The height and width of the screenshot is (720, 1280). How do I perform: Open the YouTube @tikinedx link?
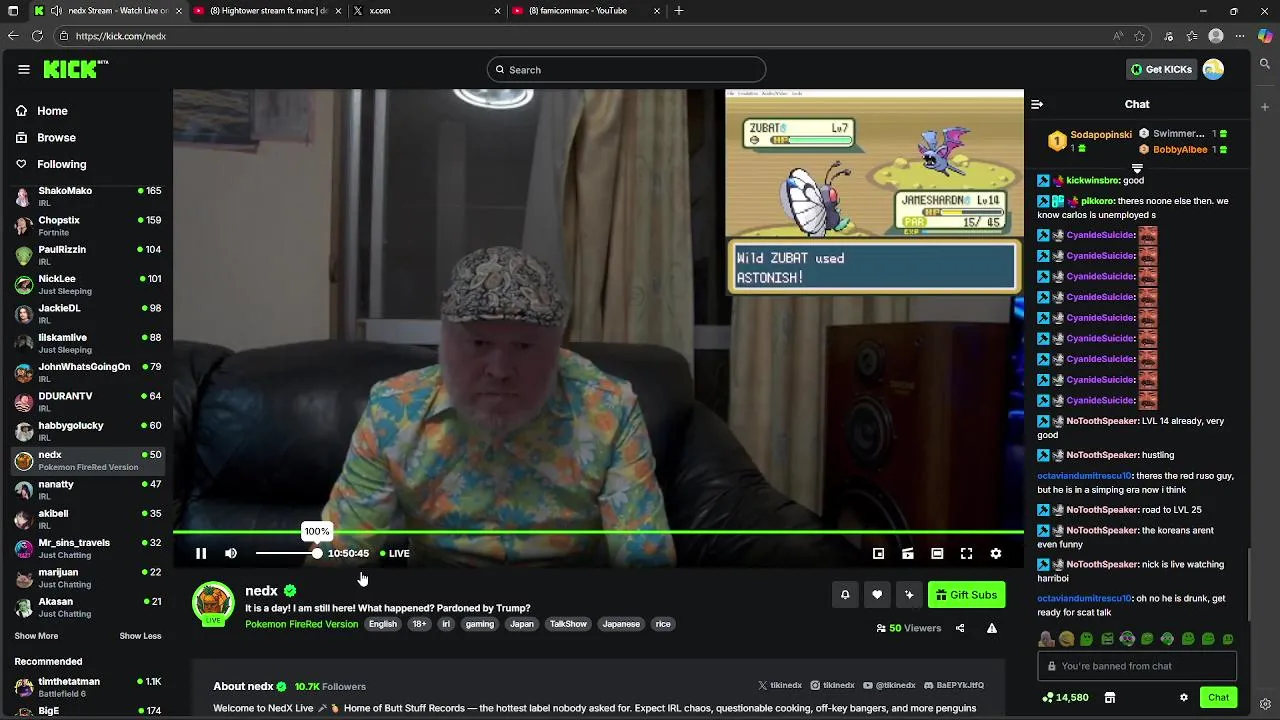890,686
